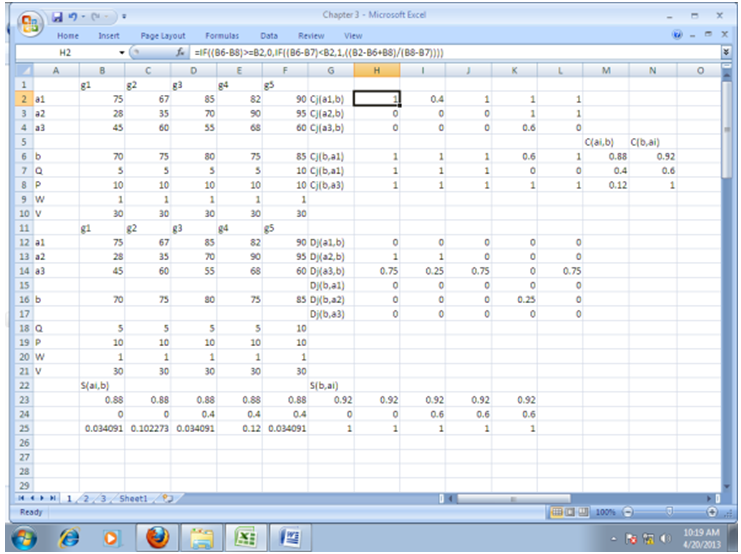The image size is (741, 554).
Task: Switch to Normal view in status bar
Action: [559, 511]
